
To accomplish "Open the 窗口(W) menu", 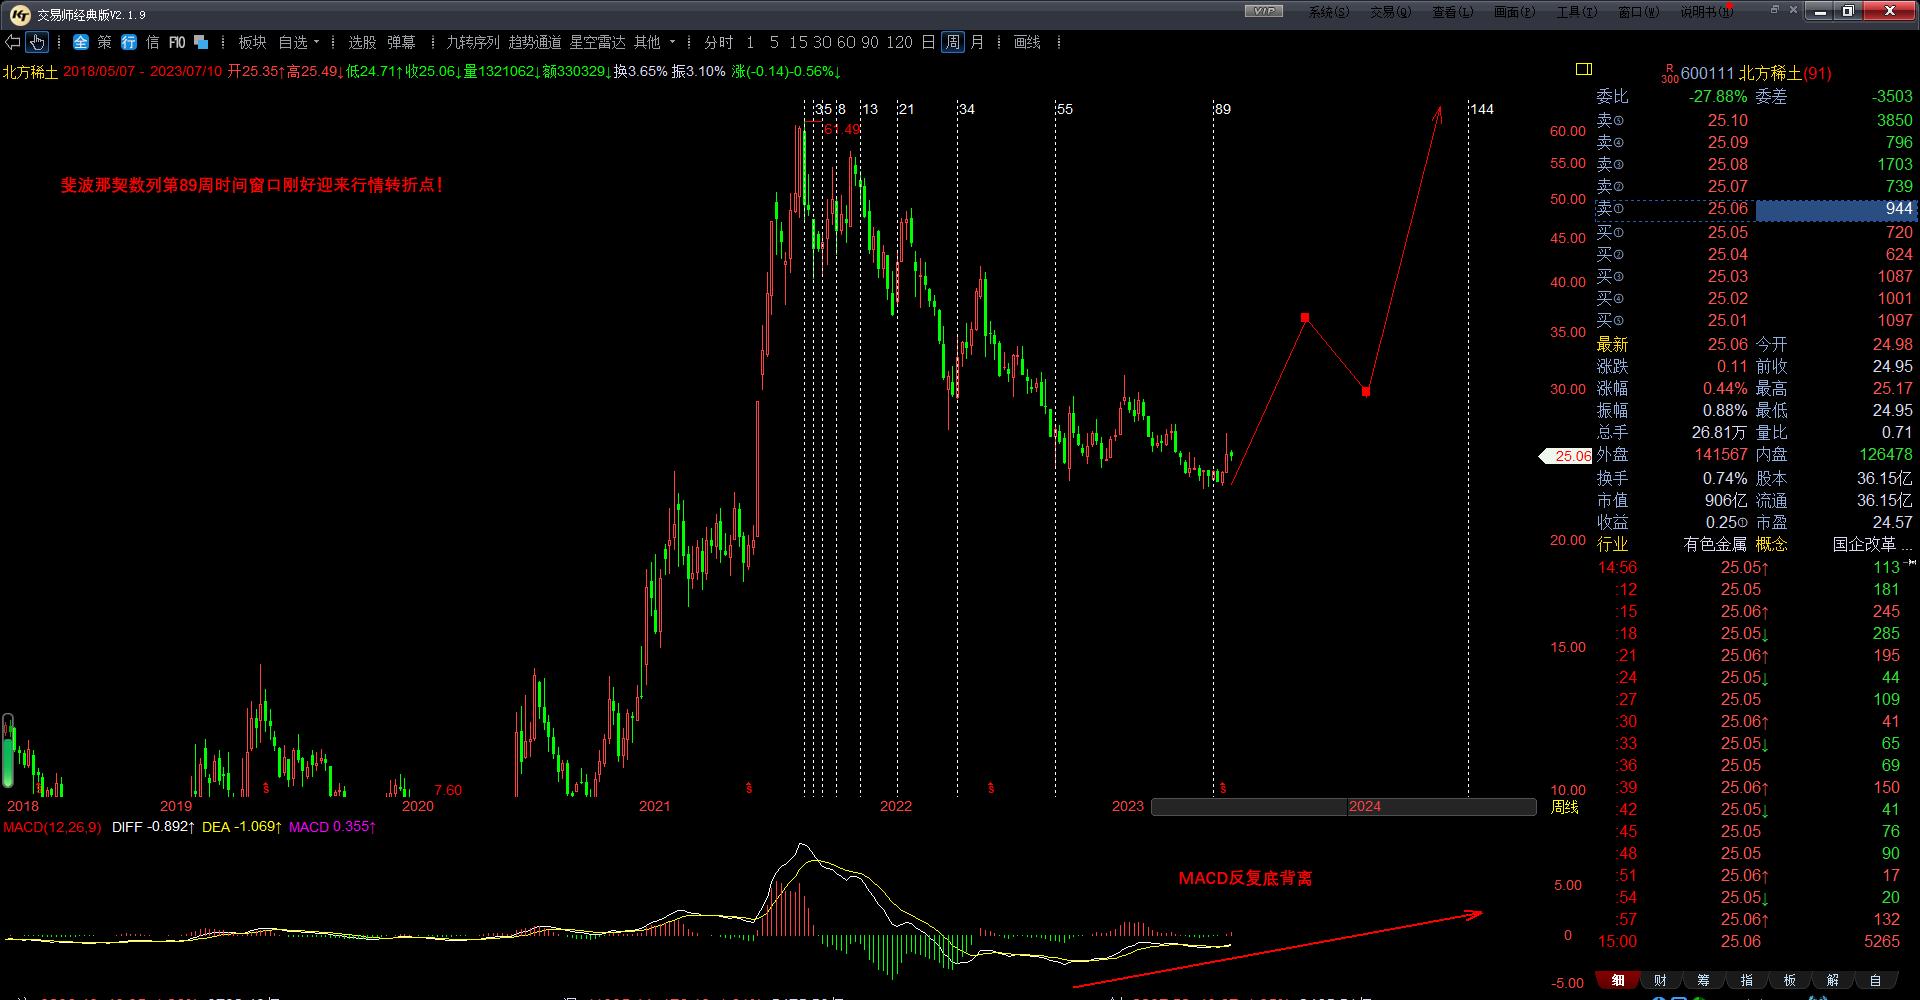I will click(x=1638, y=12).
